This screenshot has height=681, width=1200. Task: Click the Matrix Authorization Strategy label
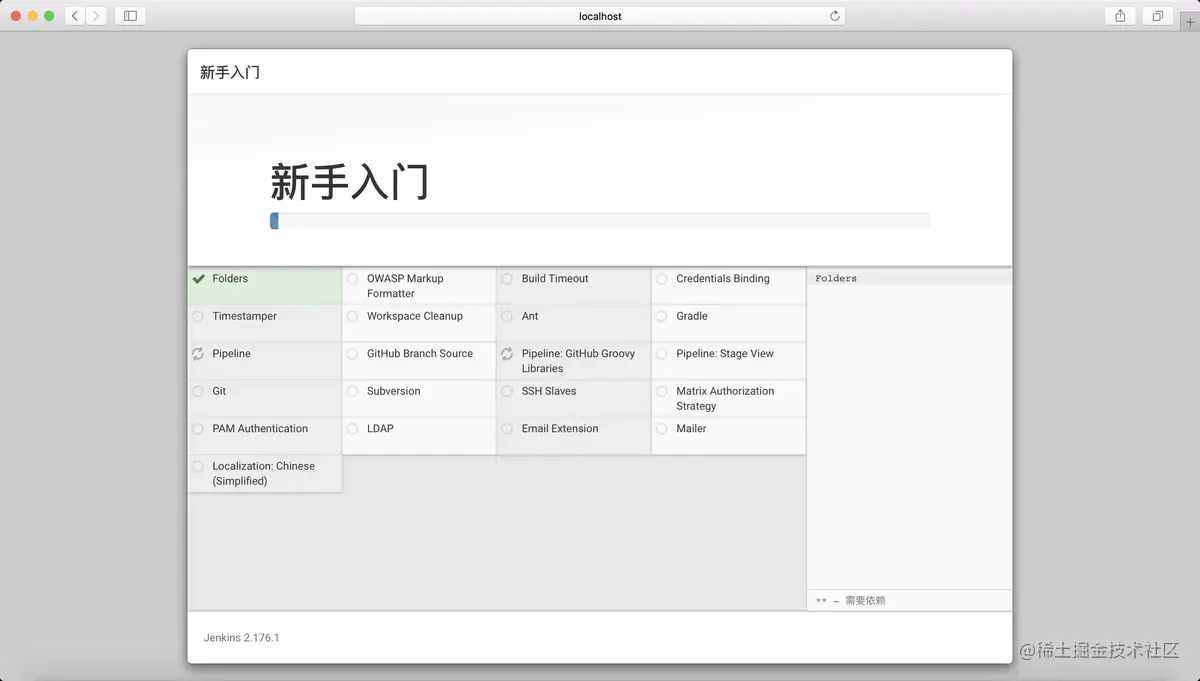click(x=725, y=398)
